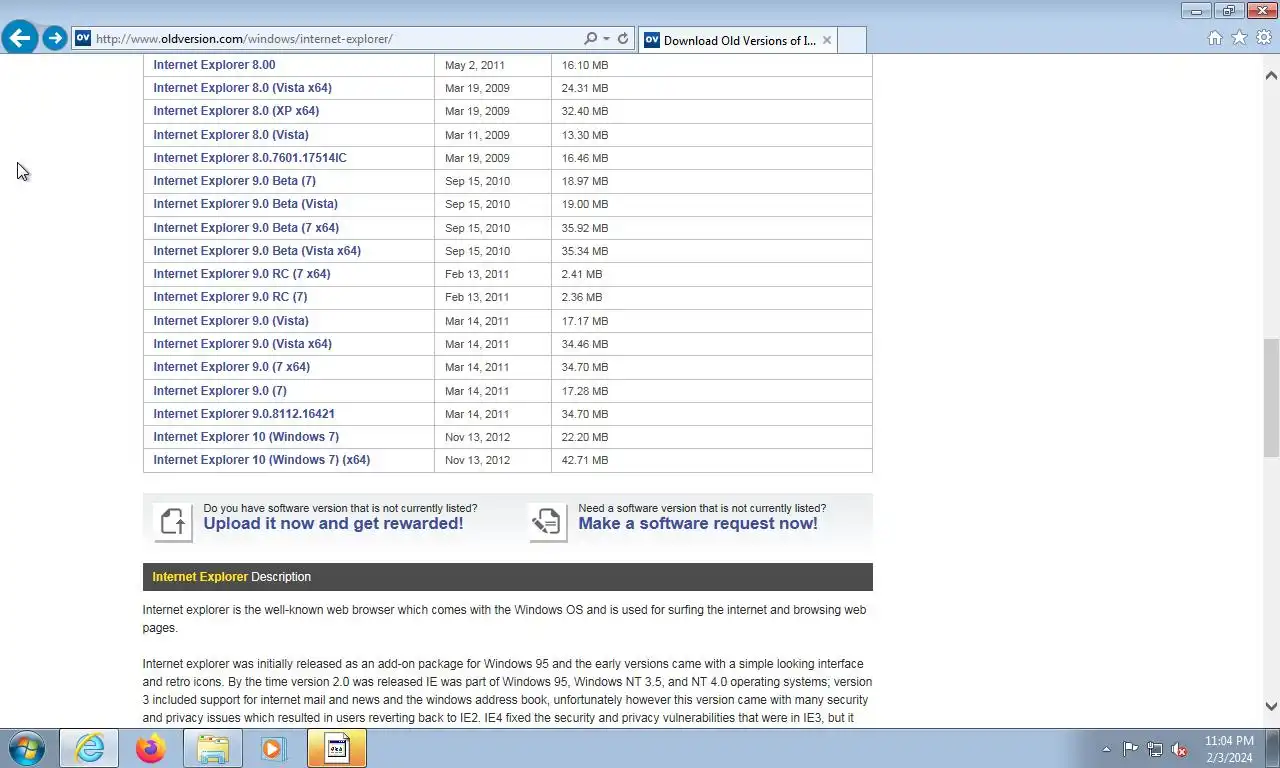Open a new blank tab
The image size is (1280, 768).
(851, 40)
